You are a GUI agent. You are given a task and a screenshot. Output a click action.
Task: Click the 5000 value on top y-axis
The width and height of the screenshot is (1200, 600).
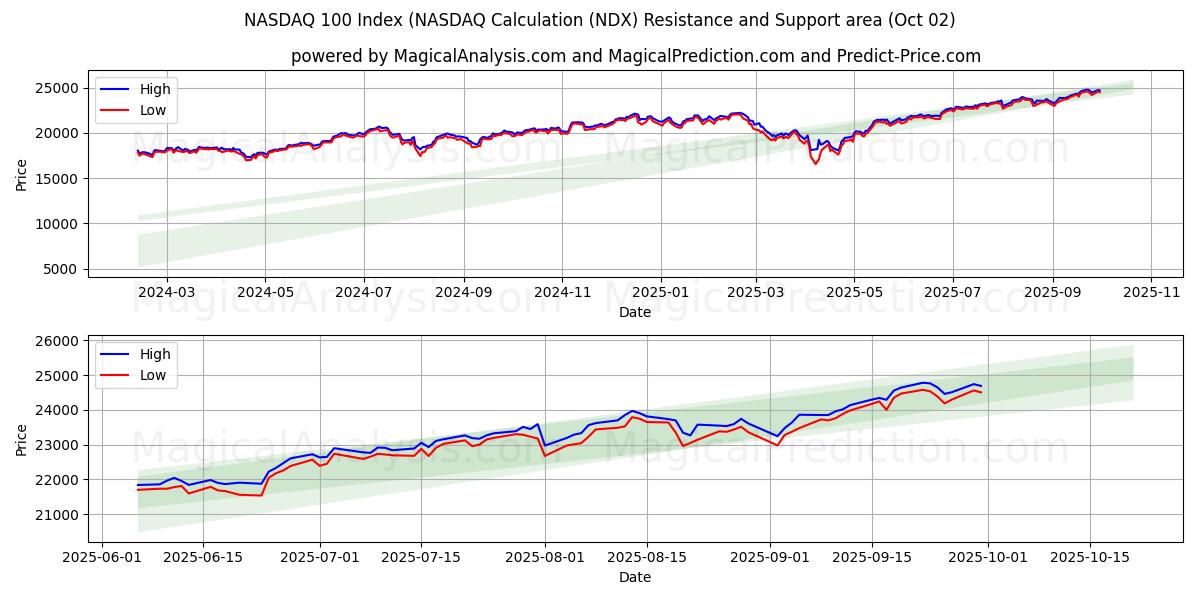pyautogui.click(x=60, y=269)
